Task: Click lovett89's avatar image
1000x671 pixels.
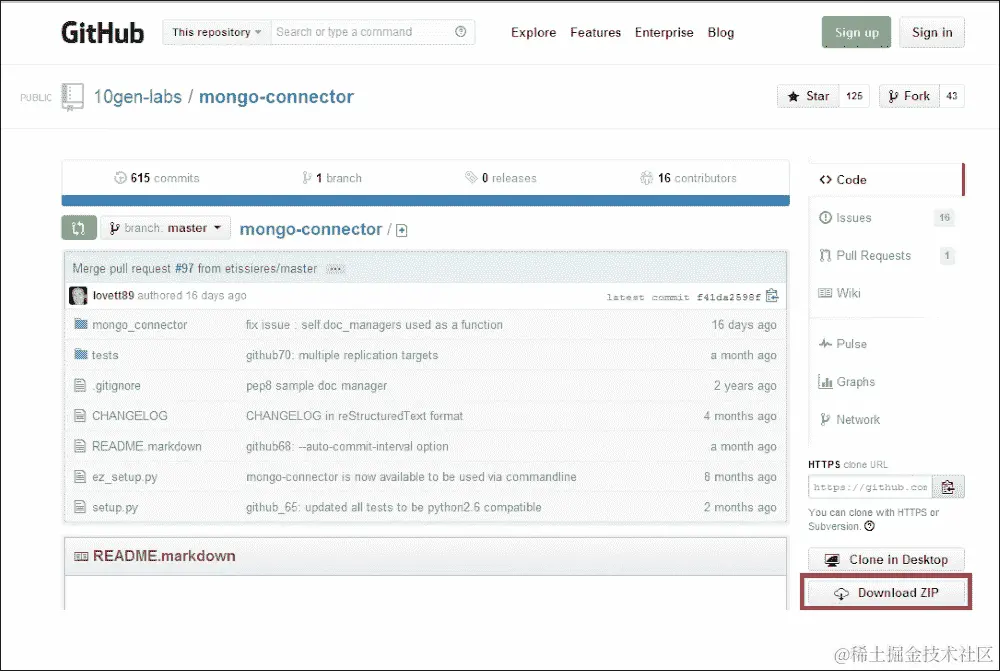Action: 78,295
